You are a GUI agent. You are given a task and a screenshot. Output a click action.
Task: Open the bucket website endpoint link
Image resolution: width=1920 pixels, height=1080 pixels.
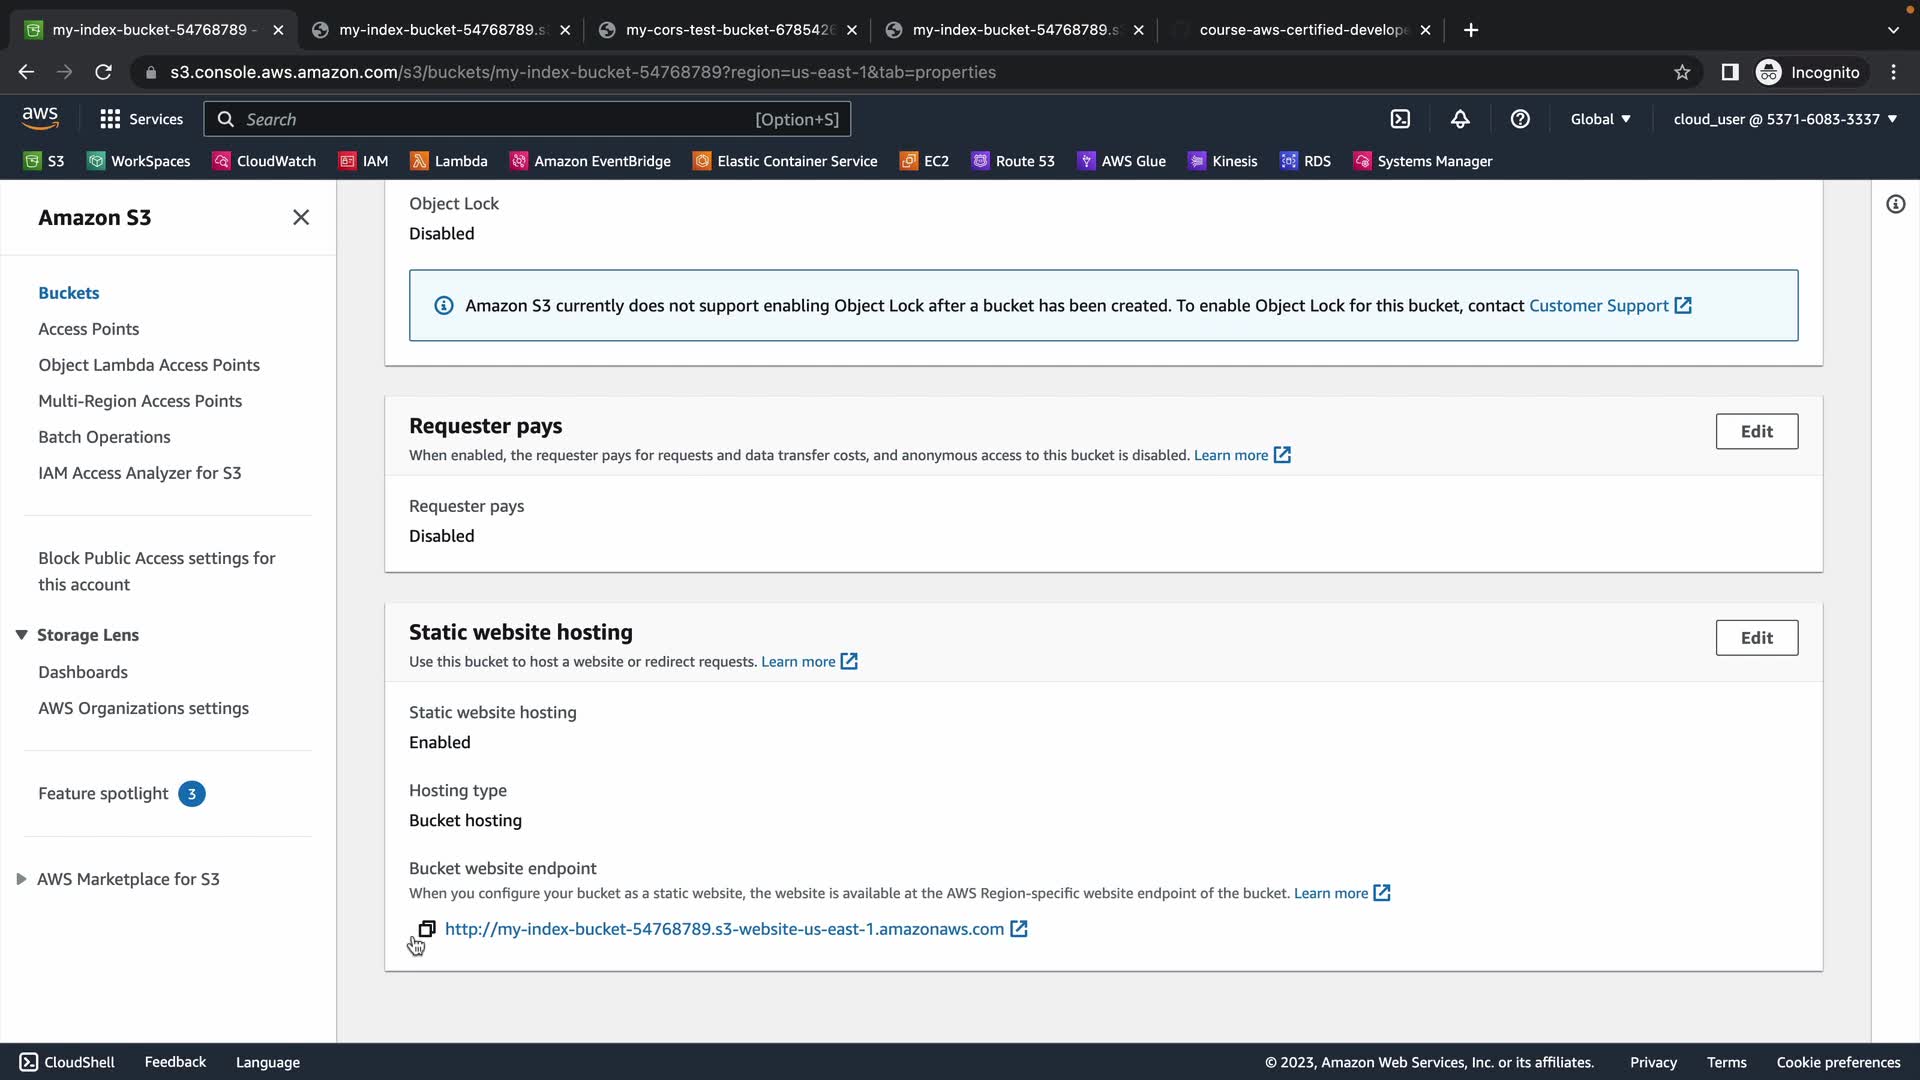click(724, 929)
